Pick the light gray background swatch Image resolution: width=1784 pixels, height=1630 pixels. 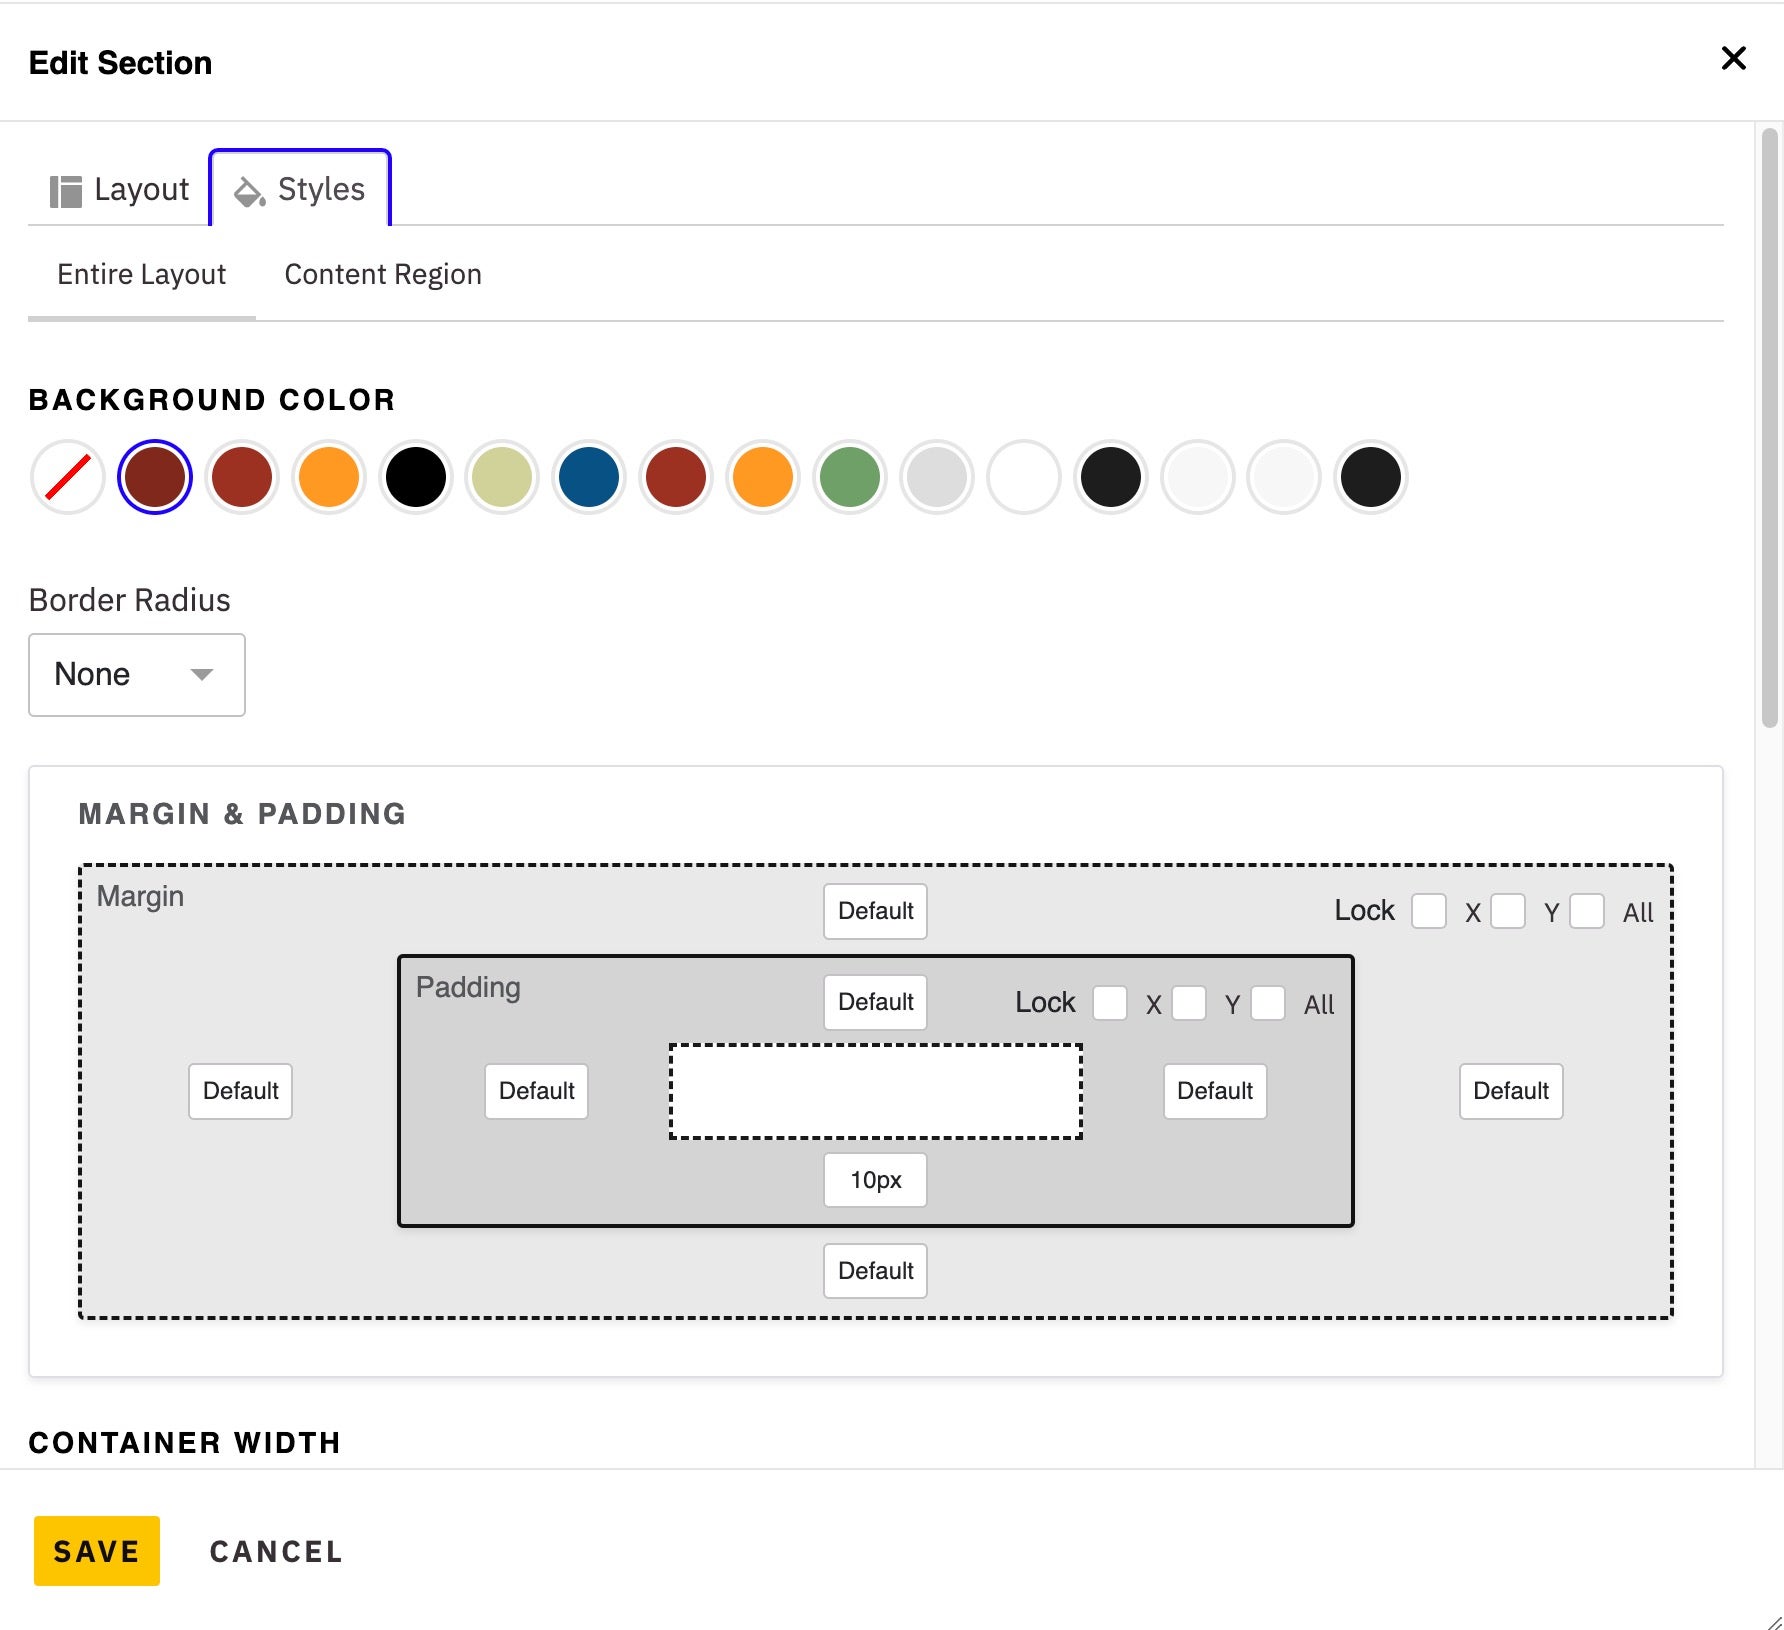click(937, 477)
